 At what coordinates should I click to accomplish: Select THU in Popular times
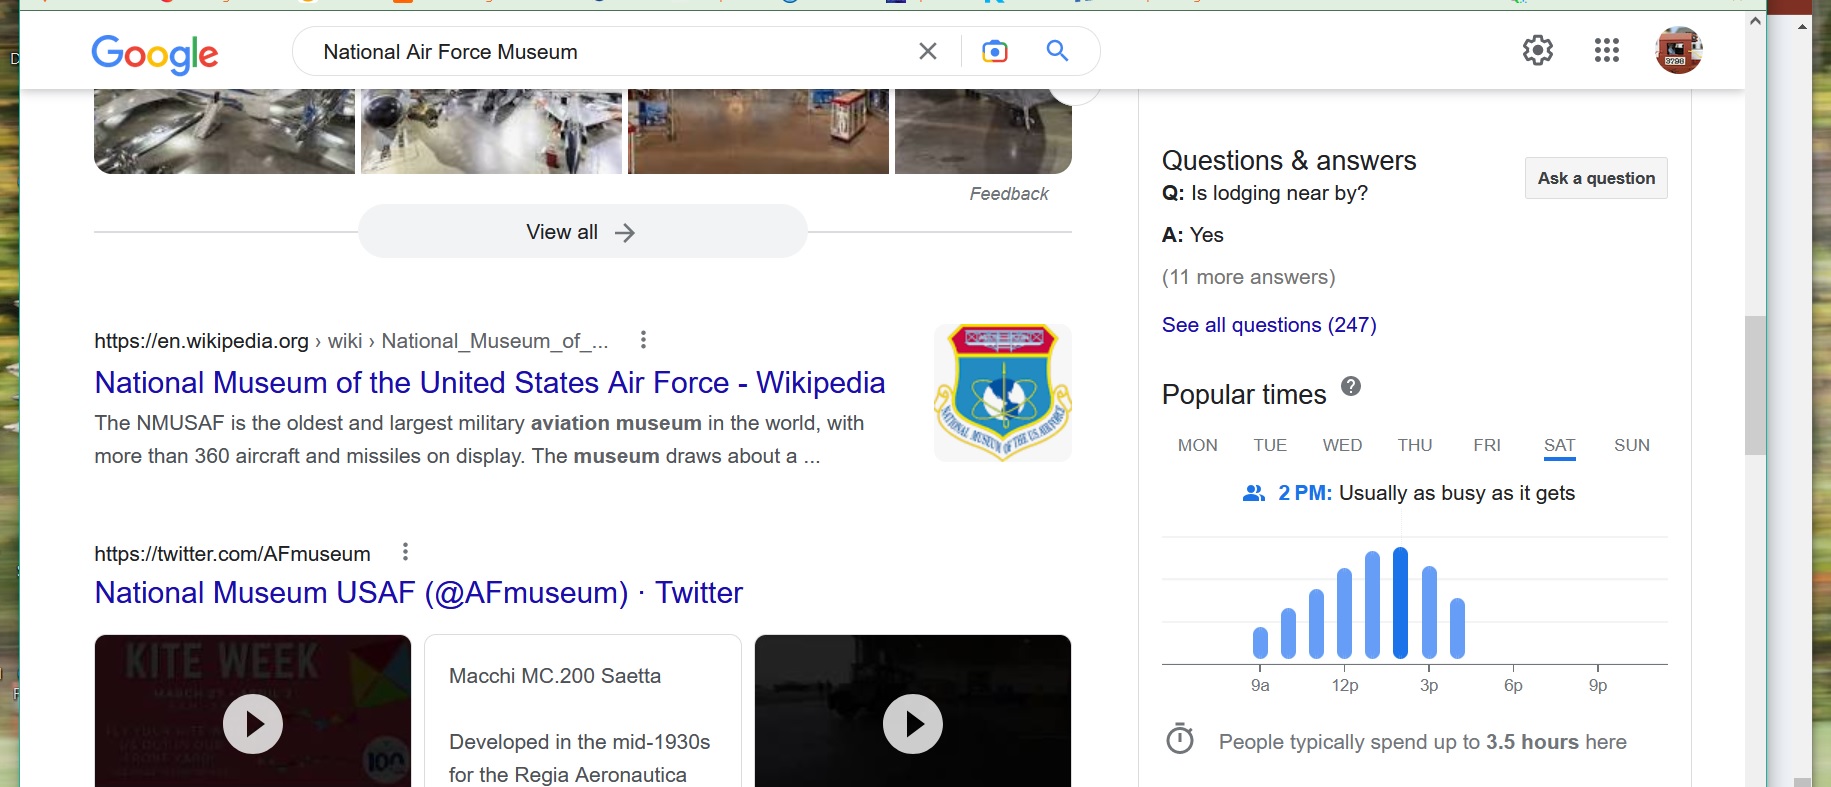pos(1415,445)
